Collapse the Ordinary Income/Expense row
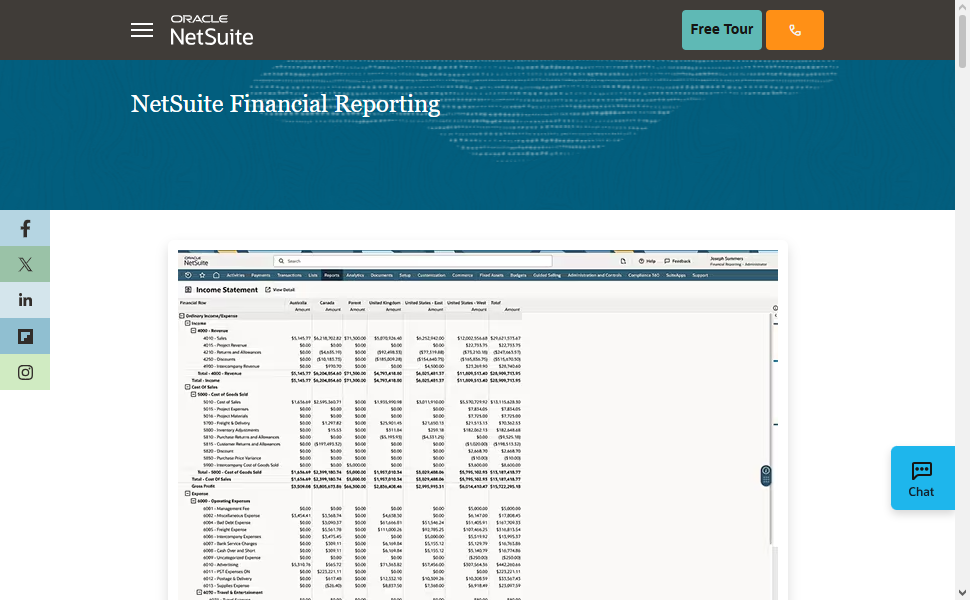 click(182, 315)
